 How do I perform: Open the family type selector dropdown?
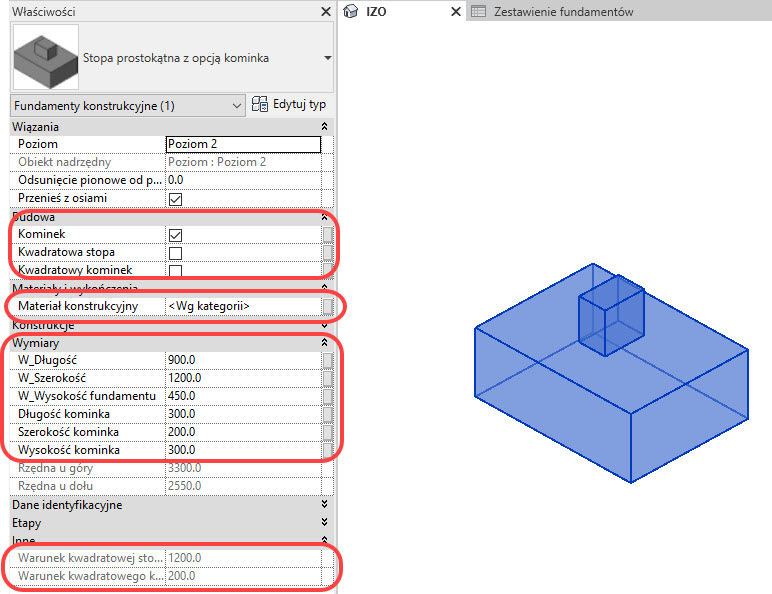coord(327,59)
